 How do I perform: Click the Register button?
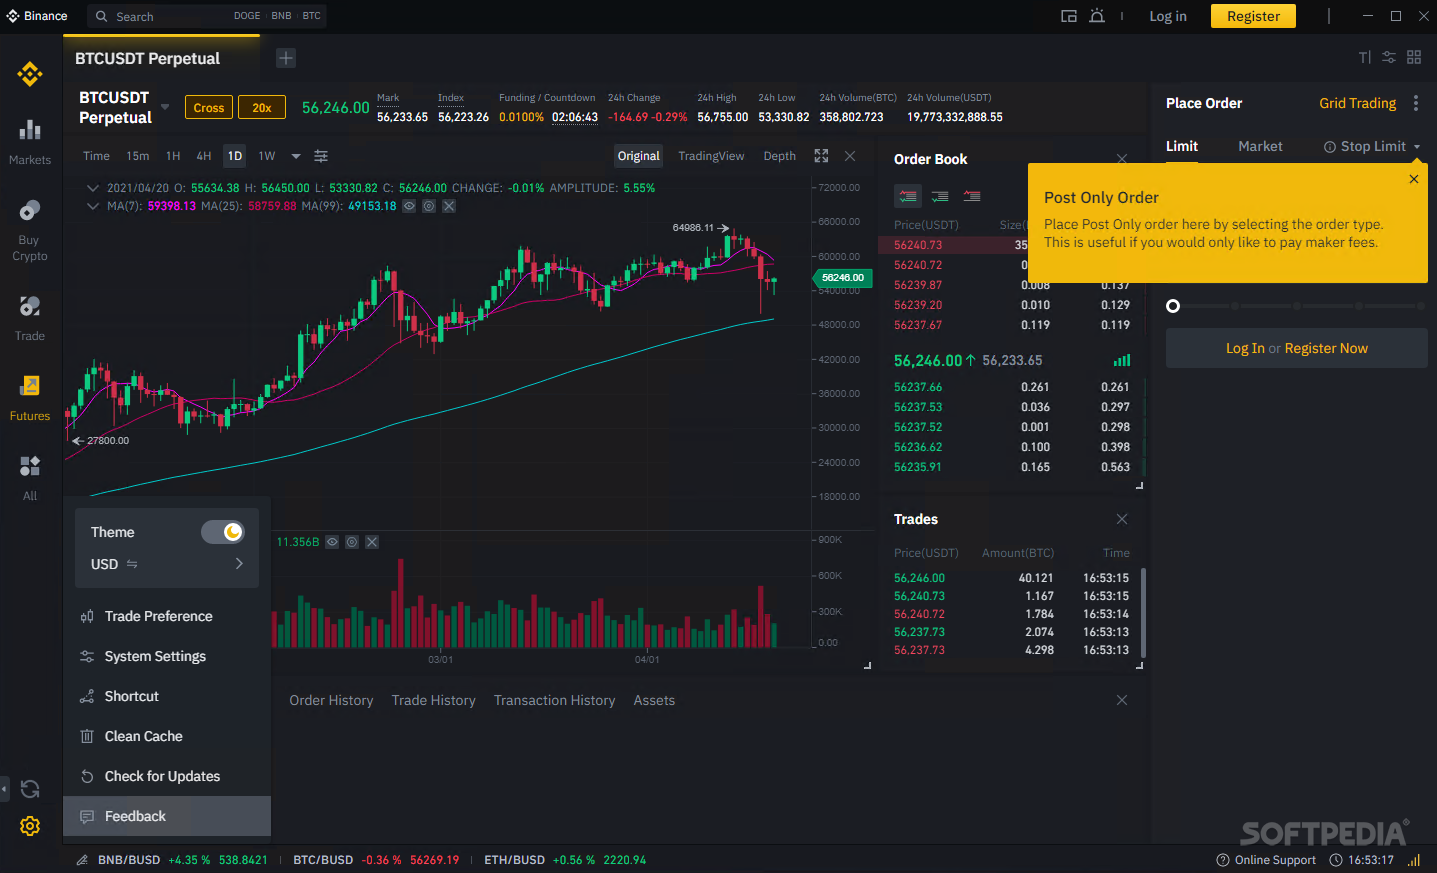(x=1253, y=16)
